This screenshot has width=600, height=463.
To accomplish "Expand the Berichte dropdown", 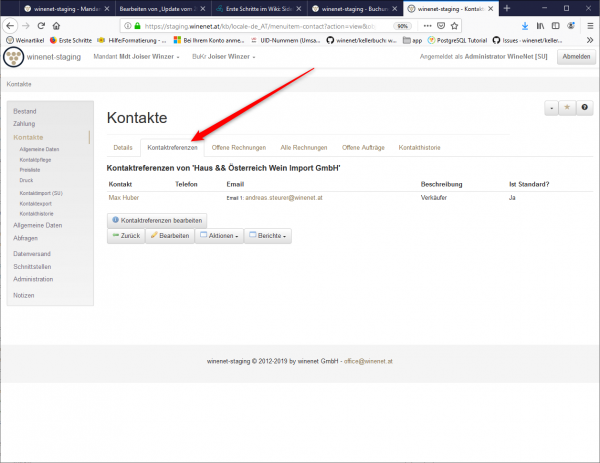I will 267,236.
